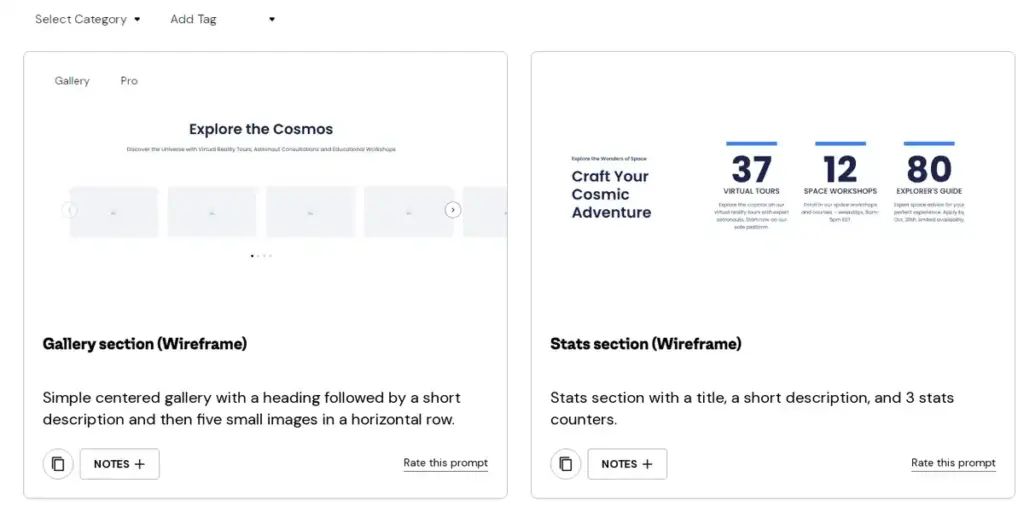Viewport: 1024px width, 512px height.
Task: Open NOTES for Gallery section
Action: point(120,464)
